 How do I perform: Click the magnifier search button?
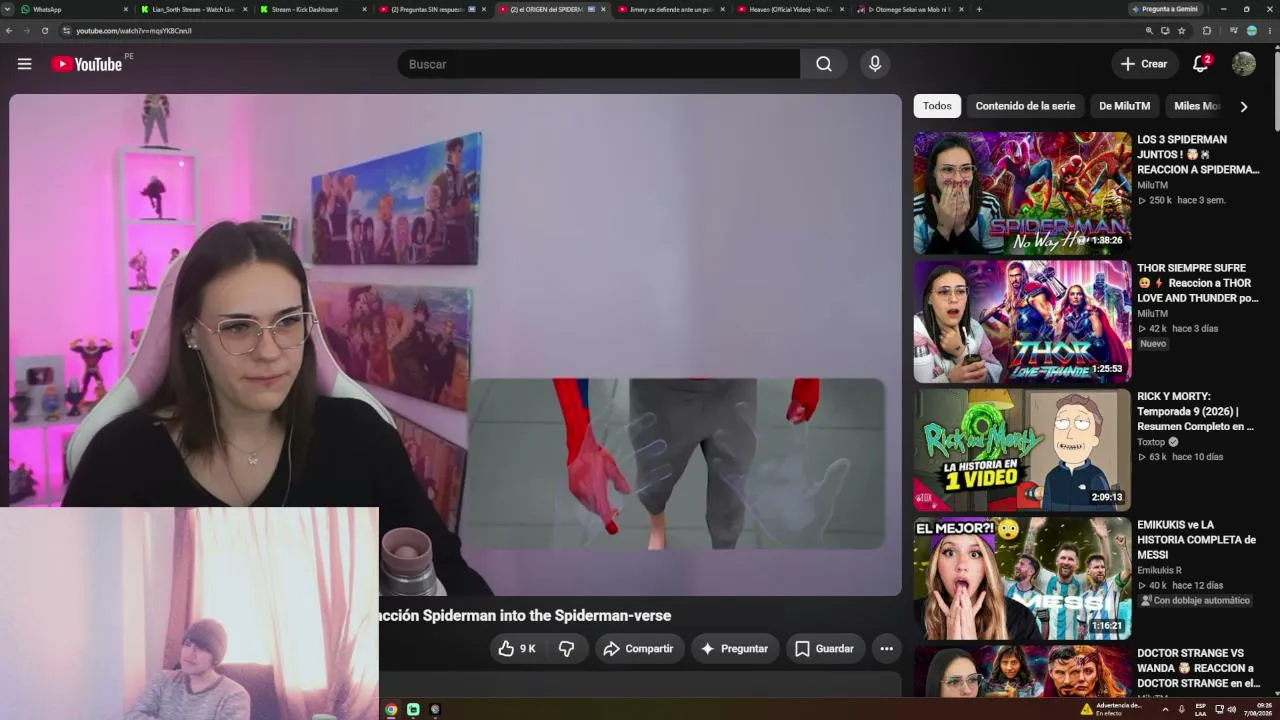(x=823, y=64)
